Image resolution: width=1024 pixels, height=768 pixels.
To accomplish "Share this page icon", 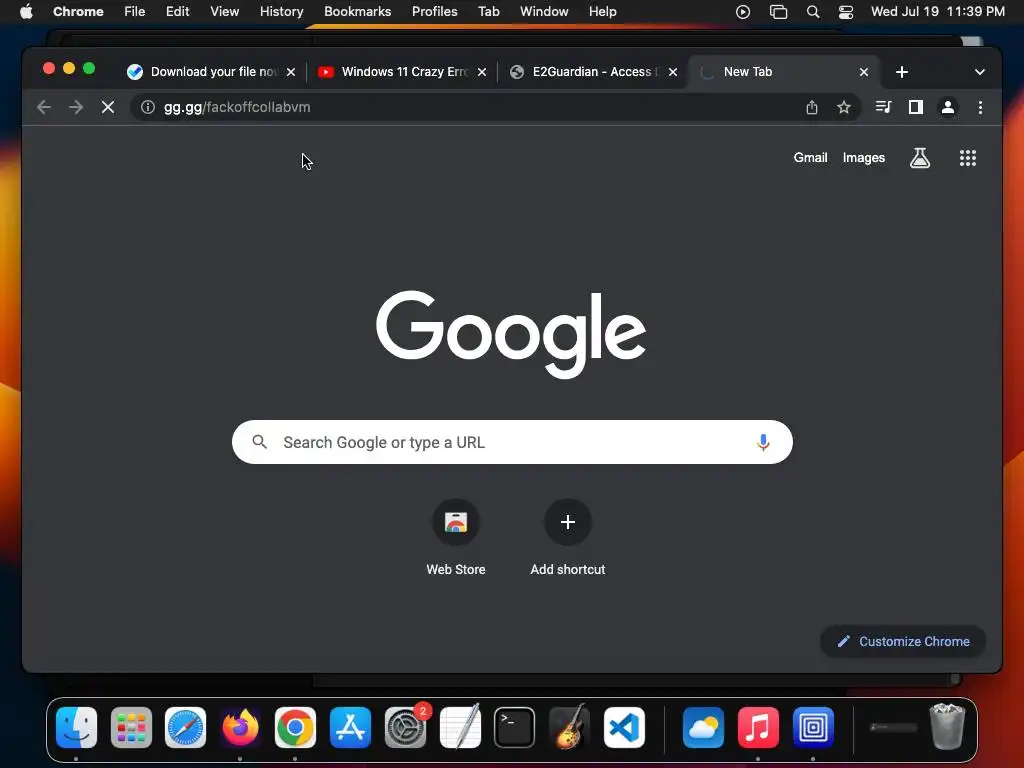I will tap(812, 107).
